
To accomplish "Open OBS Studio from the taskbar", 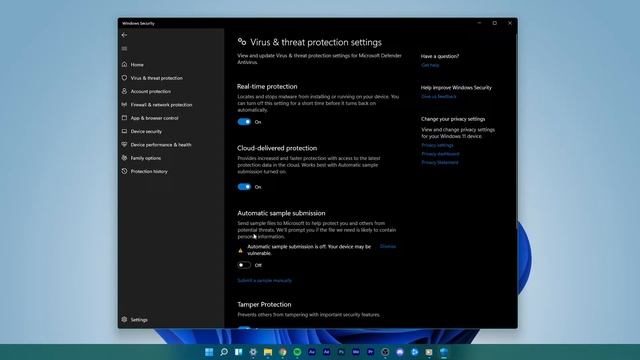I will pyautogui.click(x=385, y=352).
